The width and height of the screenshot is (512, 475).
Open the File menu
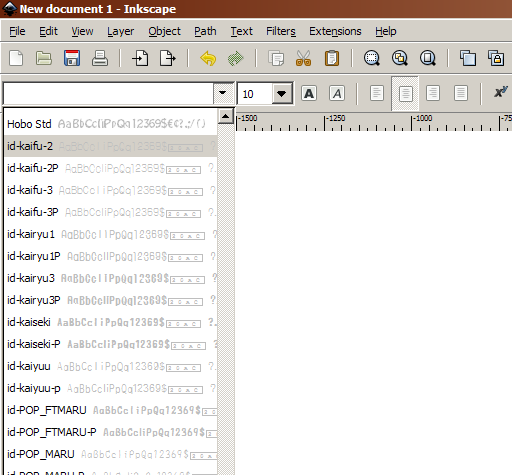pos(17,31)
